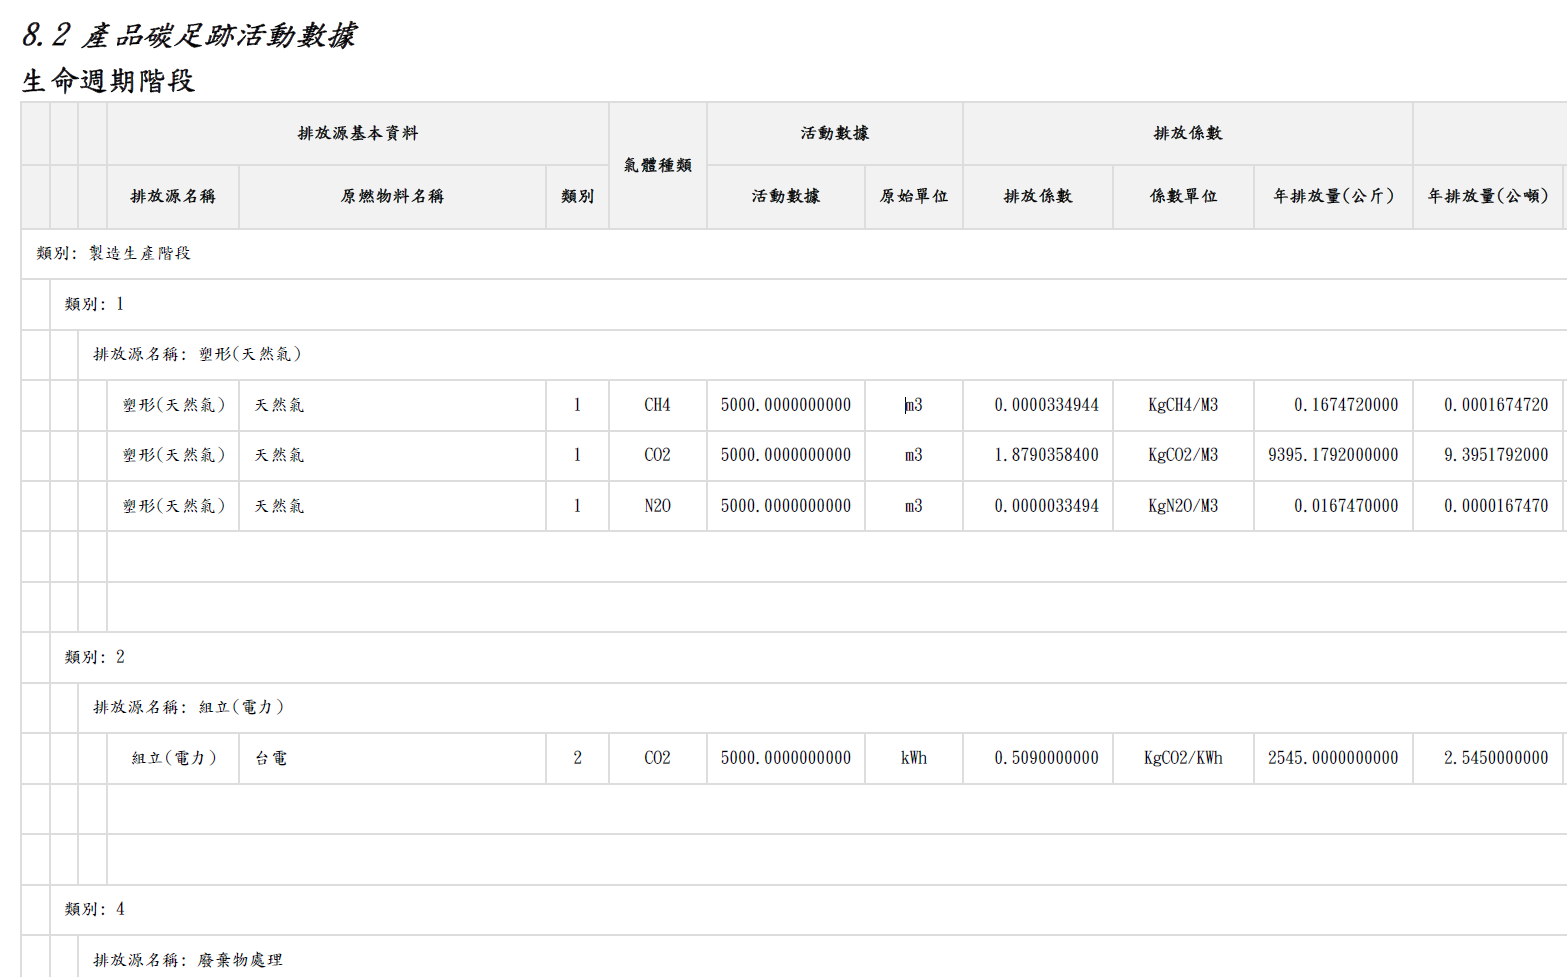Select the 氣體種類 column header
This screenshot has height=977, width=1567.
coord(657,165)
